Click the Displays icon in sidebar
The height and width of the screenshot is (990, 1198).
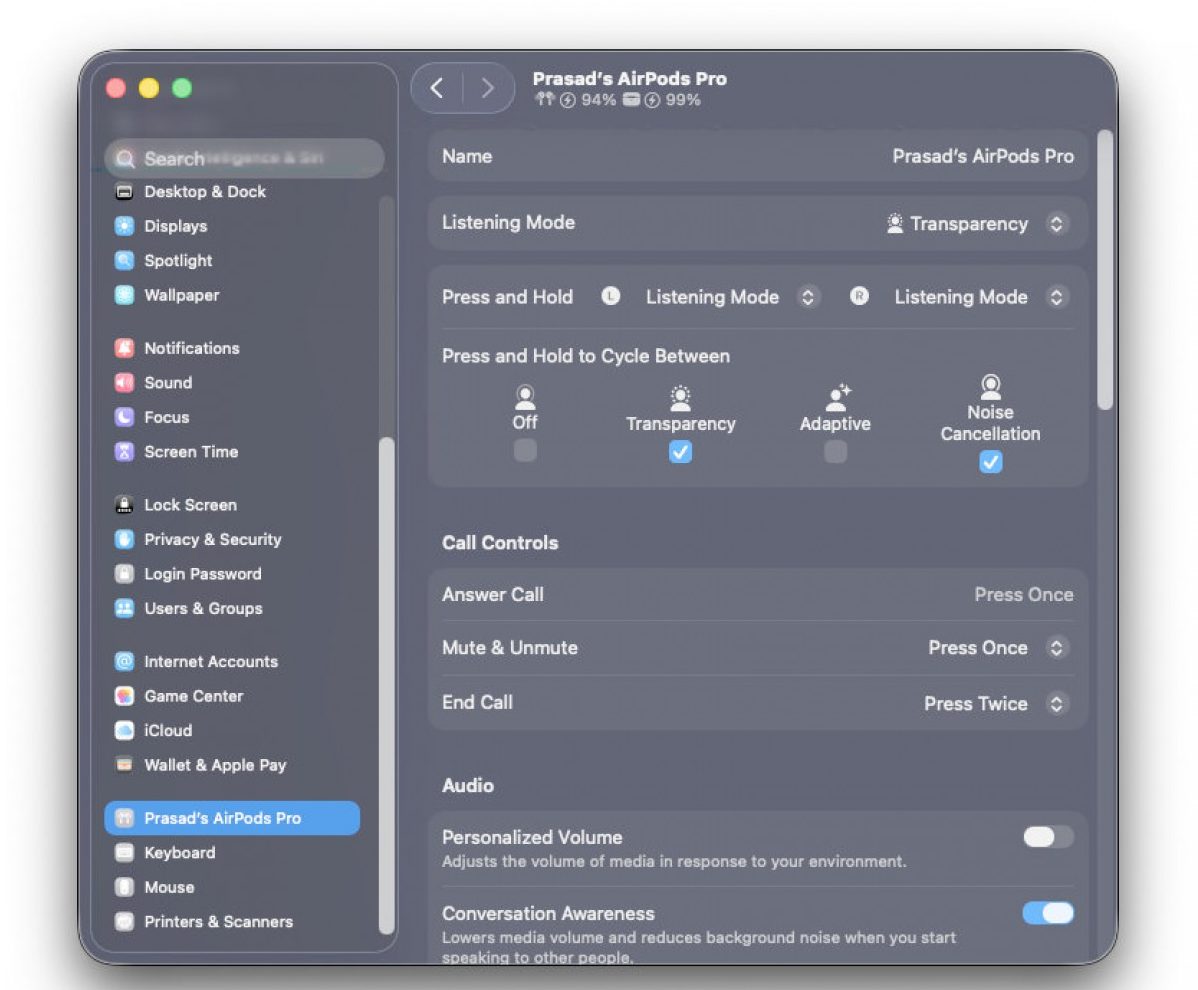coord(124,226)
